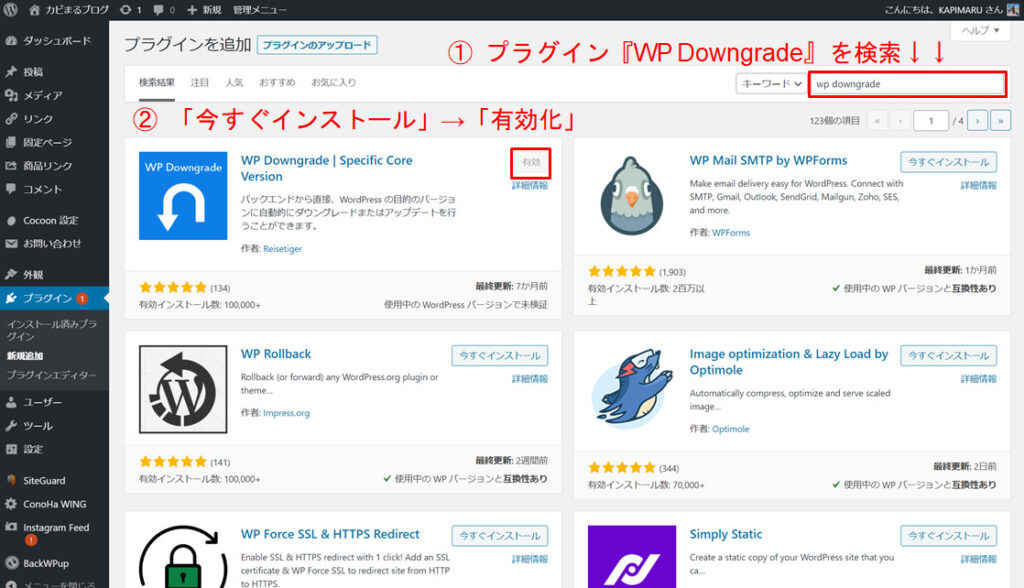
Task: Click WP Downgrade plugin thumbnail
Action: 183,196
